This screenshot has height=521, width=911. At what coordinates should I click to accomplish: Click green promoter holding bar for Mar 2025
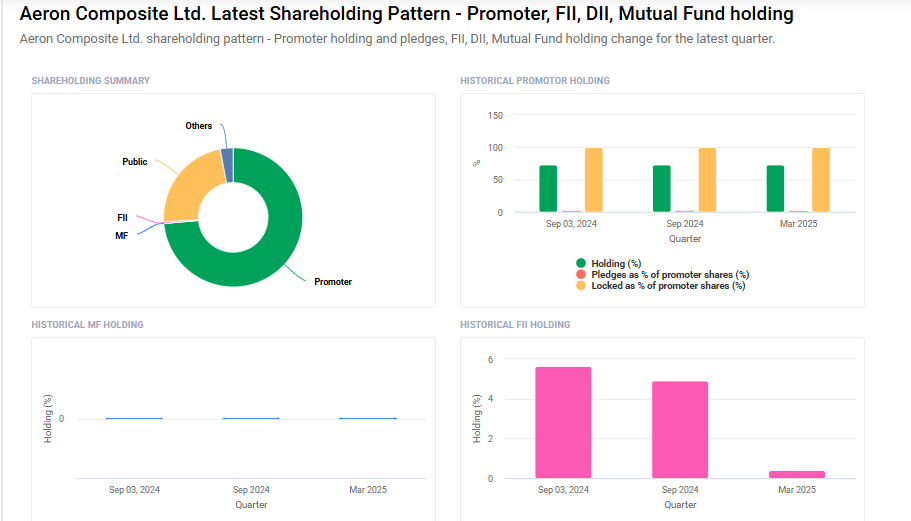click(775, 189)
